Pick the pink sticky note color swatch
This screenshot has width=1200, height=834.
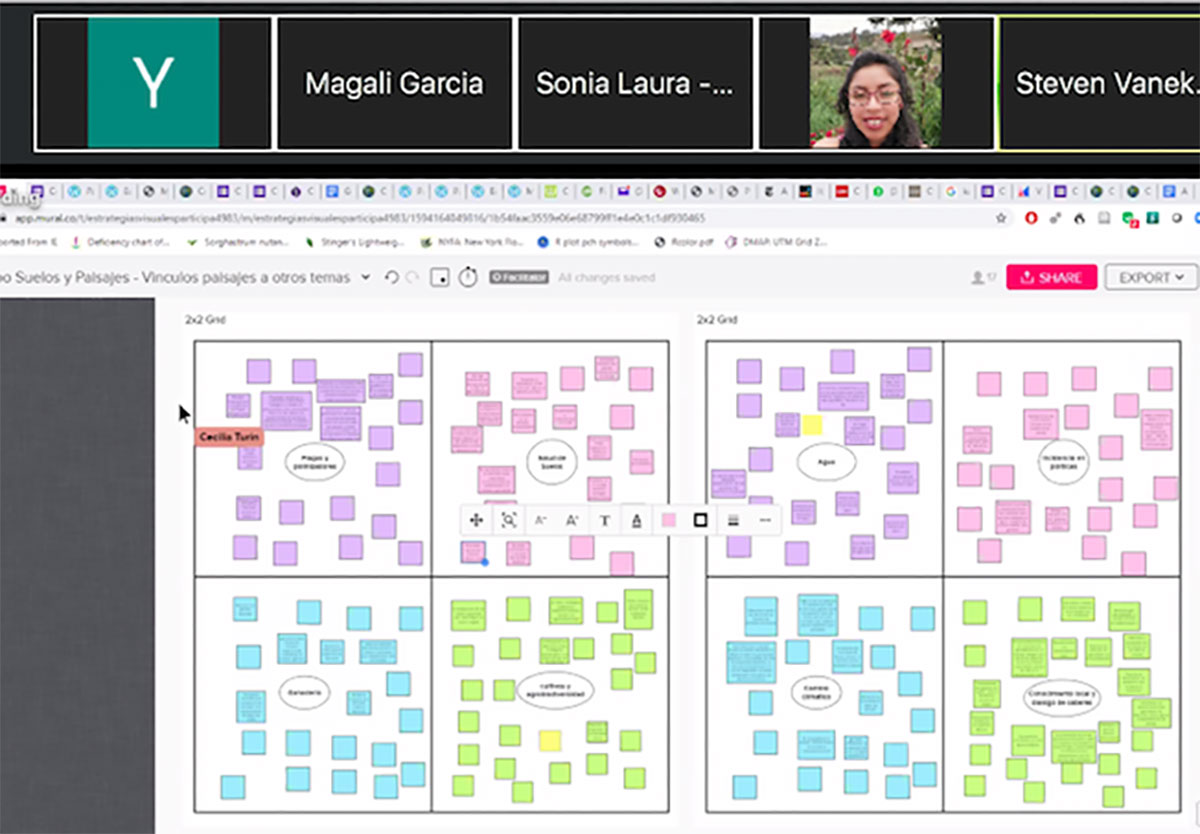coord(669,520)
